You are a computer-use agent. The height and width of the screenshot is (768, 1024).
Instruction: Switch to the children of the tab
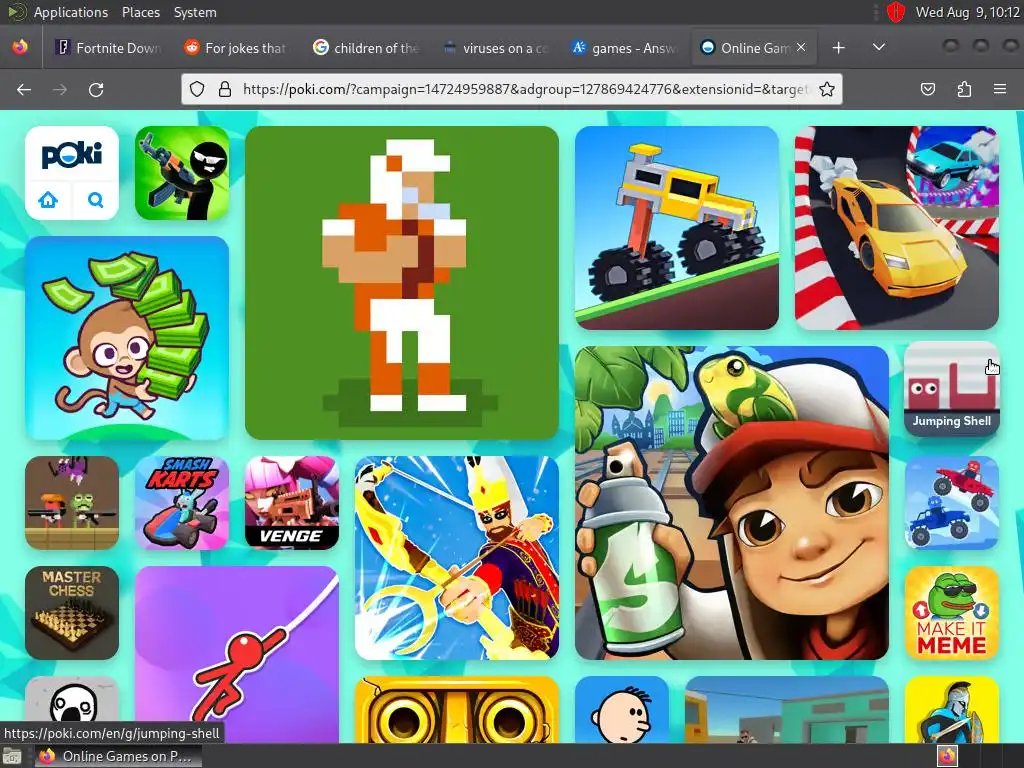pyautogui.click(x=366, y=48)
